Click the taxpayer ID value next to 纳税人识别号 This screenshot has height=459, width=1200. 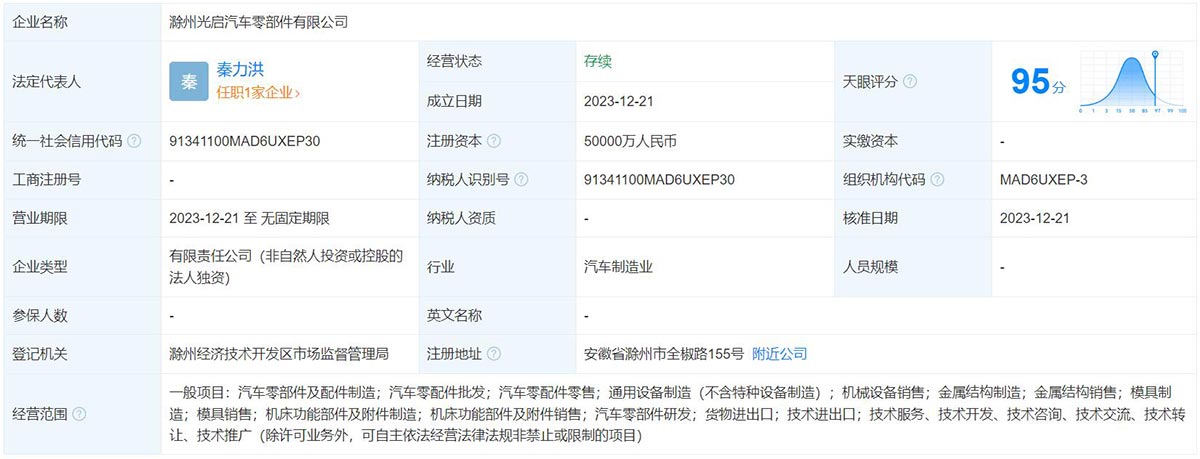[x=659, y=180]
